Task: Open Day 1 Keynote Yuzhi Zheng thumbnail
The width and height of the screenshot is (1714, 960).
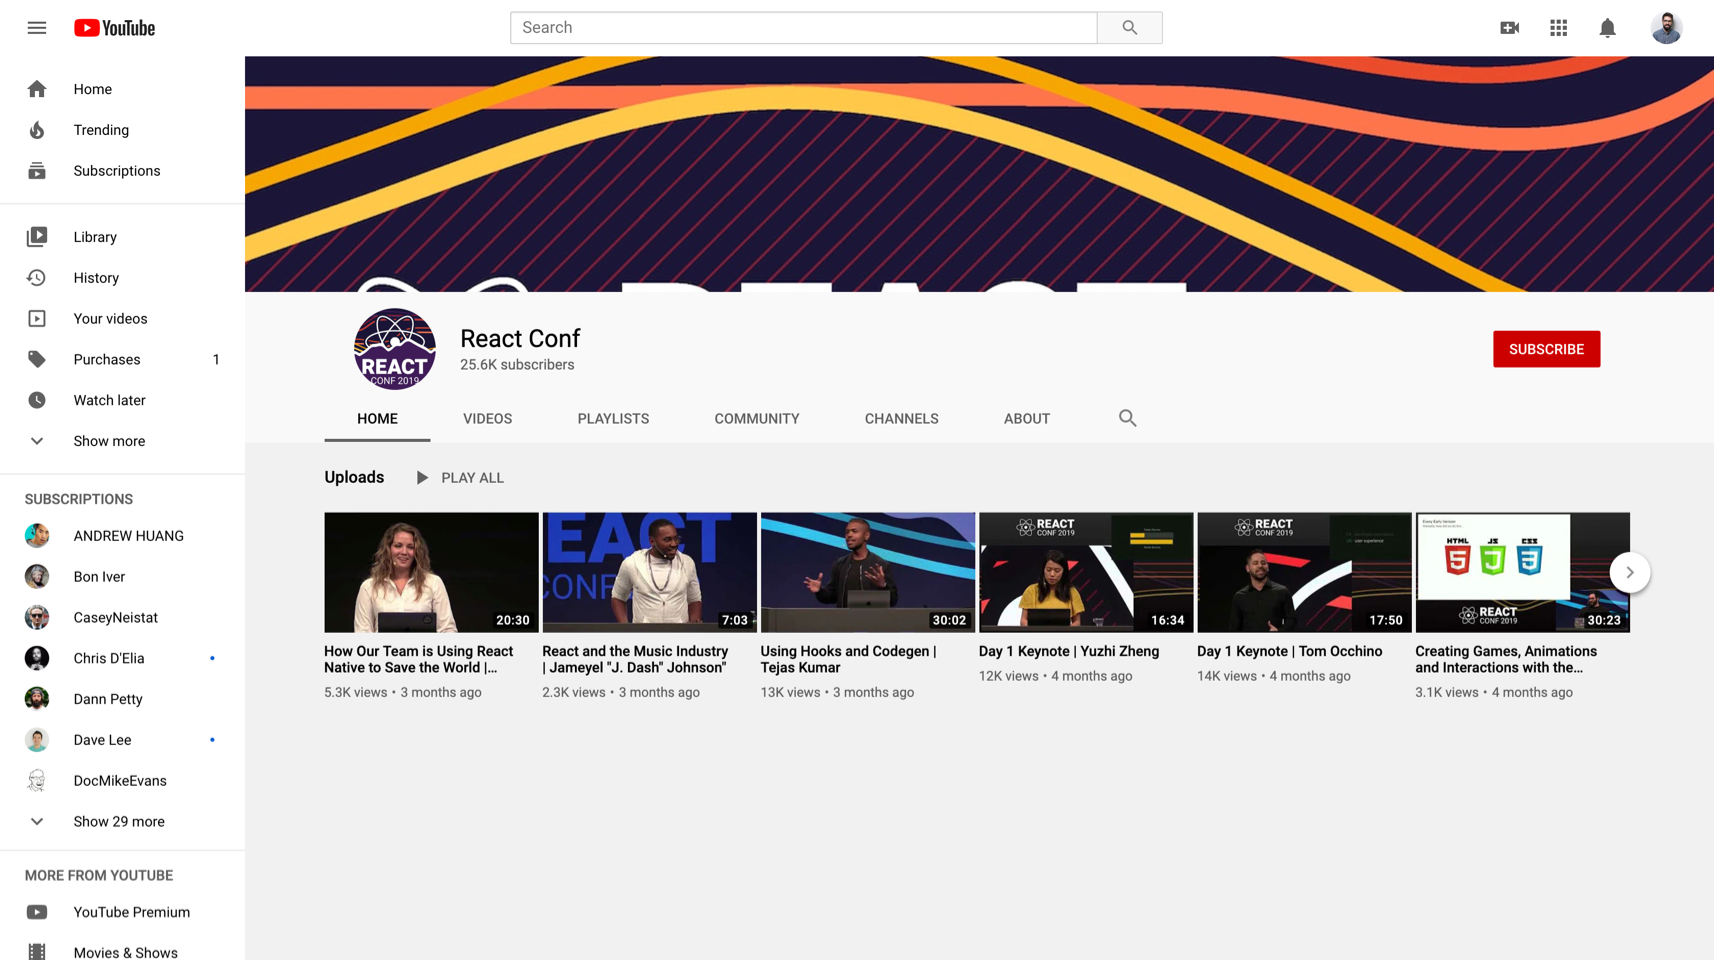Action: coord(1085,572)
